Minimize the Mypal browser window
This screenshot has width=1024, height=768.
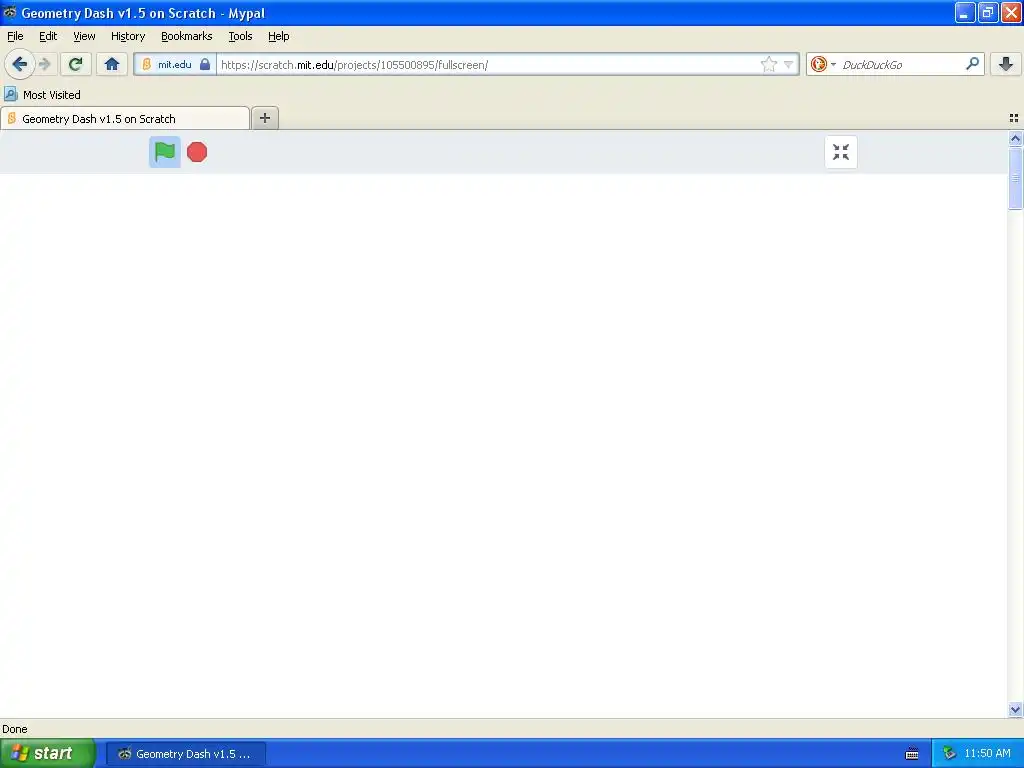click(965, 12)
